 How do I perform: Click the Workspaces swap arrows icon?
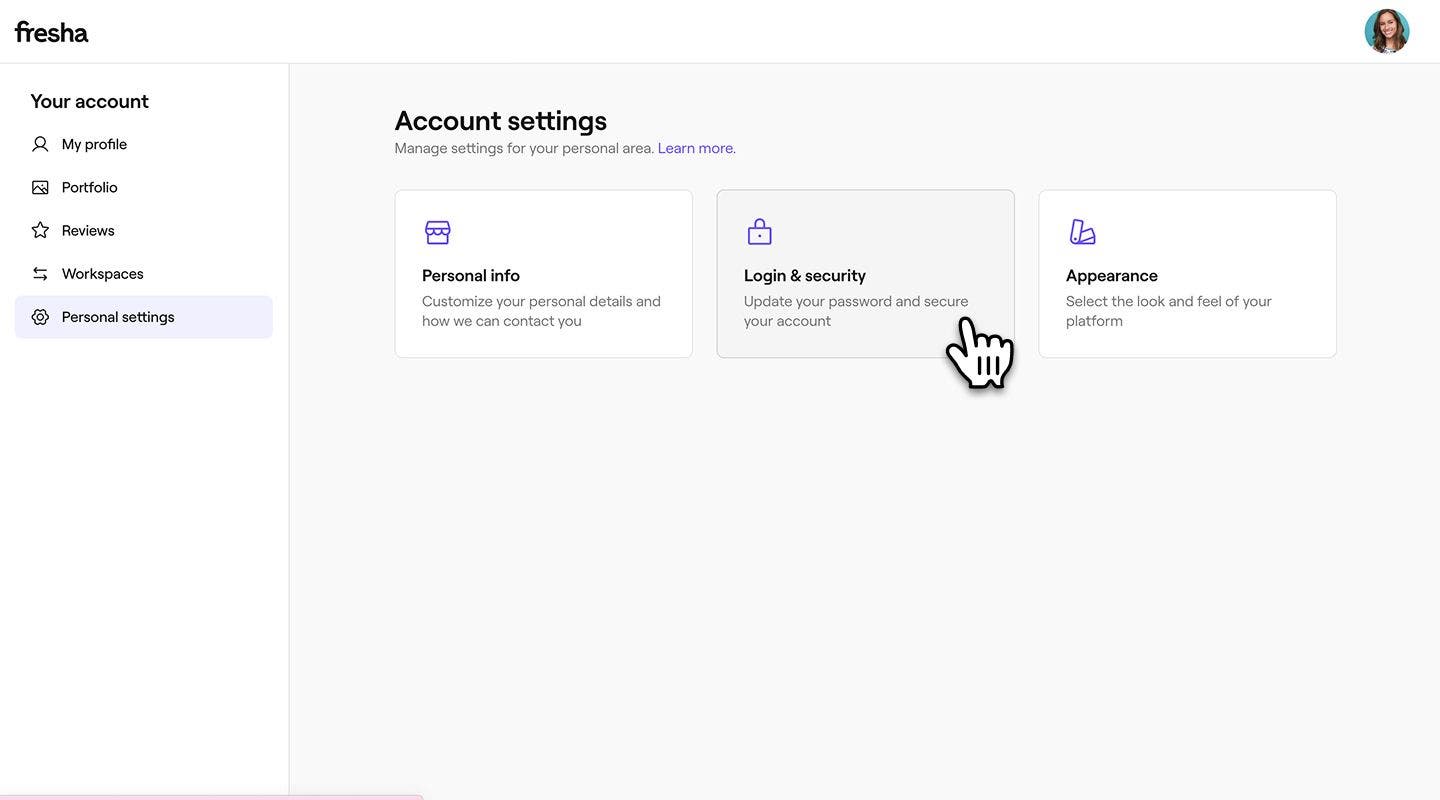[x=40, y=274]
